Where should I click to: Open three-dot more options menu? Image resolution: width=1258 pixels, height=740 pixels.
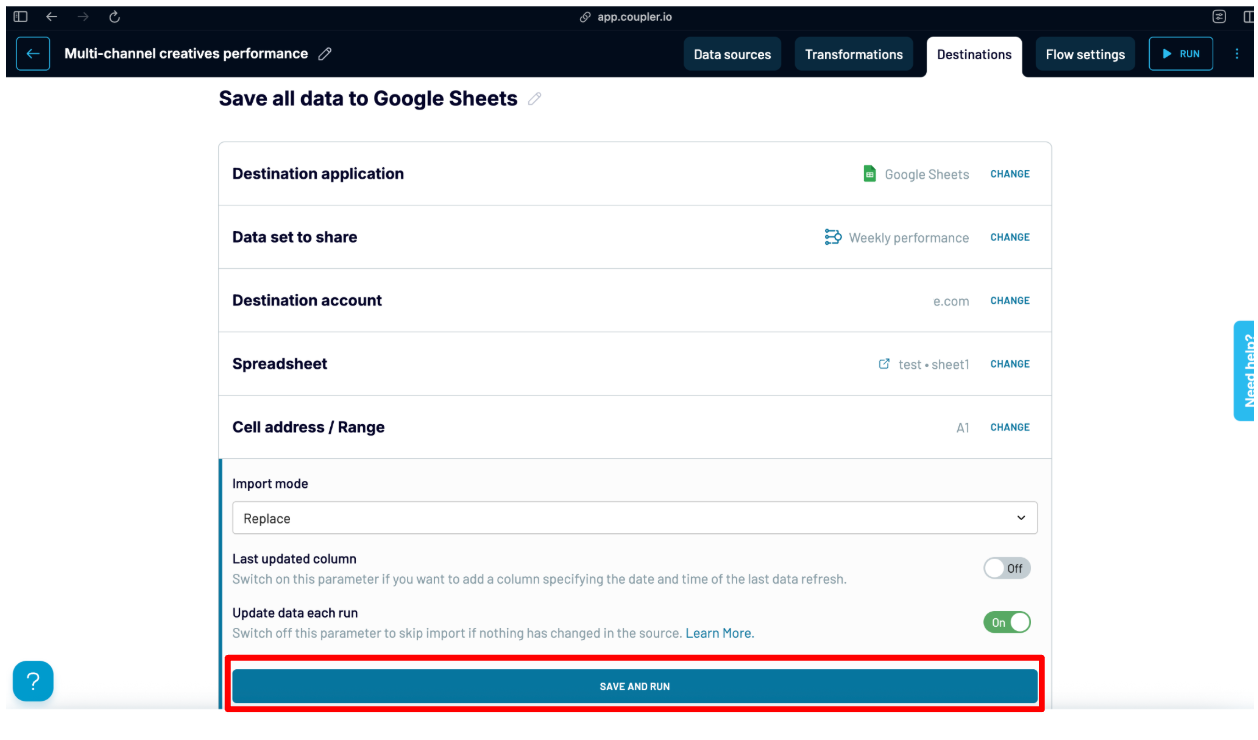point(1236,54)
